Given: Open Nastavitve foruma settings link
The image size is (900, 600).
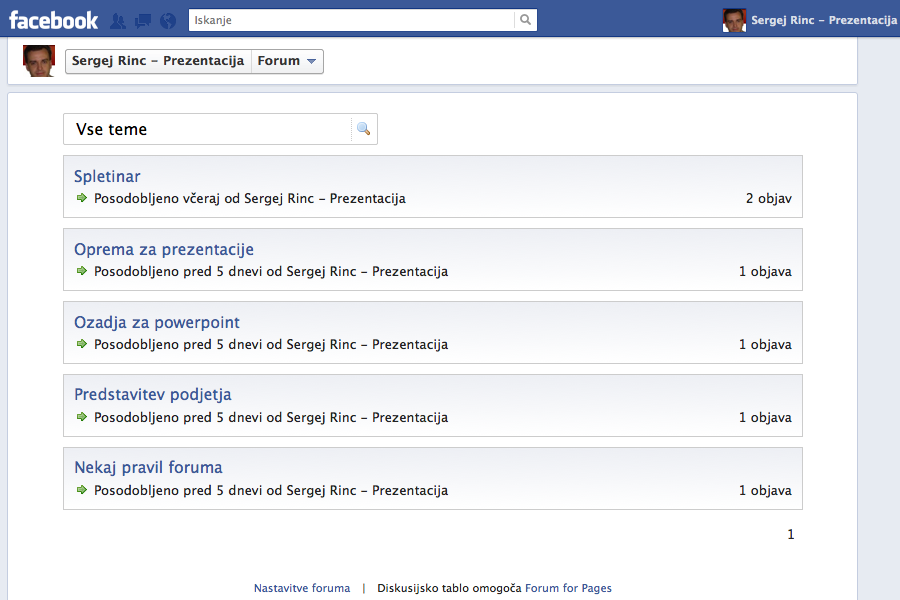Looking at the screenshot, I should click(x=302, y=588).
